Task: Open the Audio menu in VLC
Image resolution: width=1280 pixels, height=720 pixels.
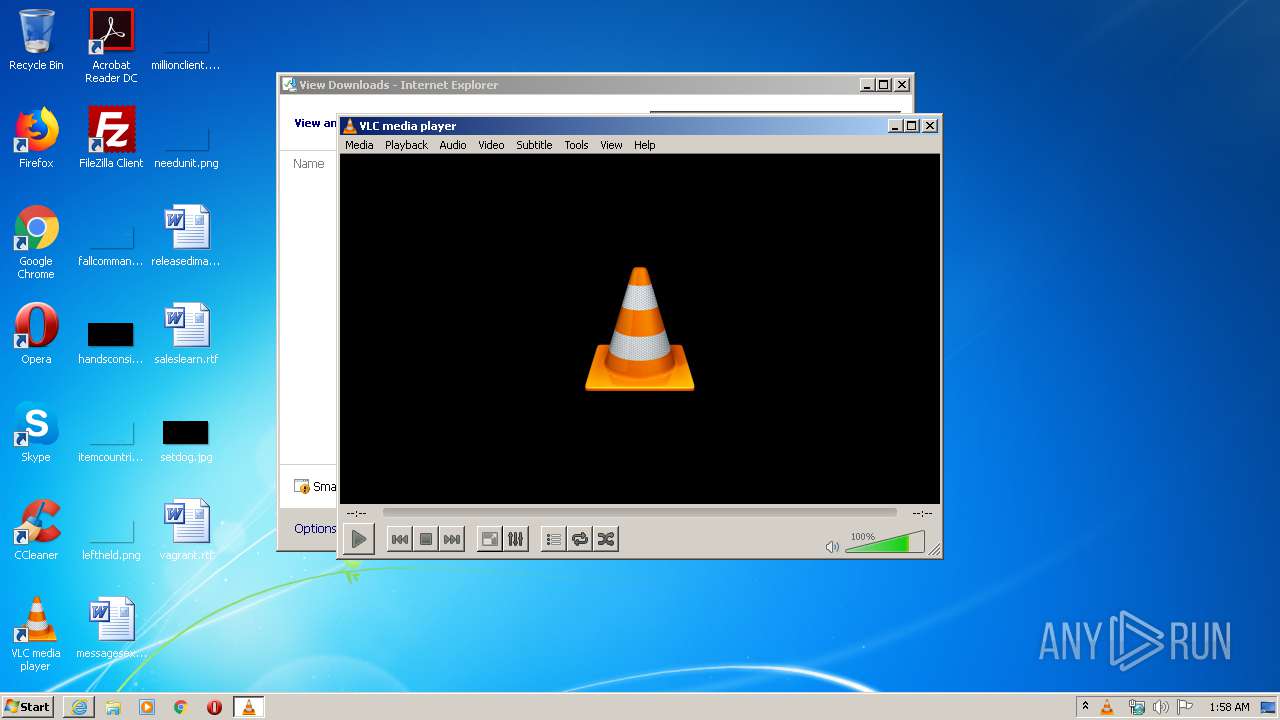Action: [453, 145]
